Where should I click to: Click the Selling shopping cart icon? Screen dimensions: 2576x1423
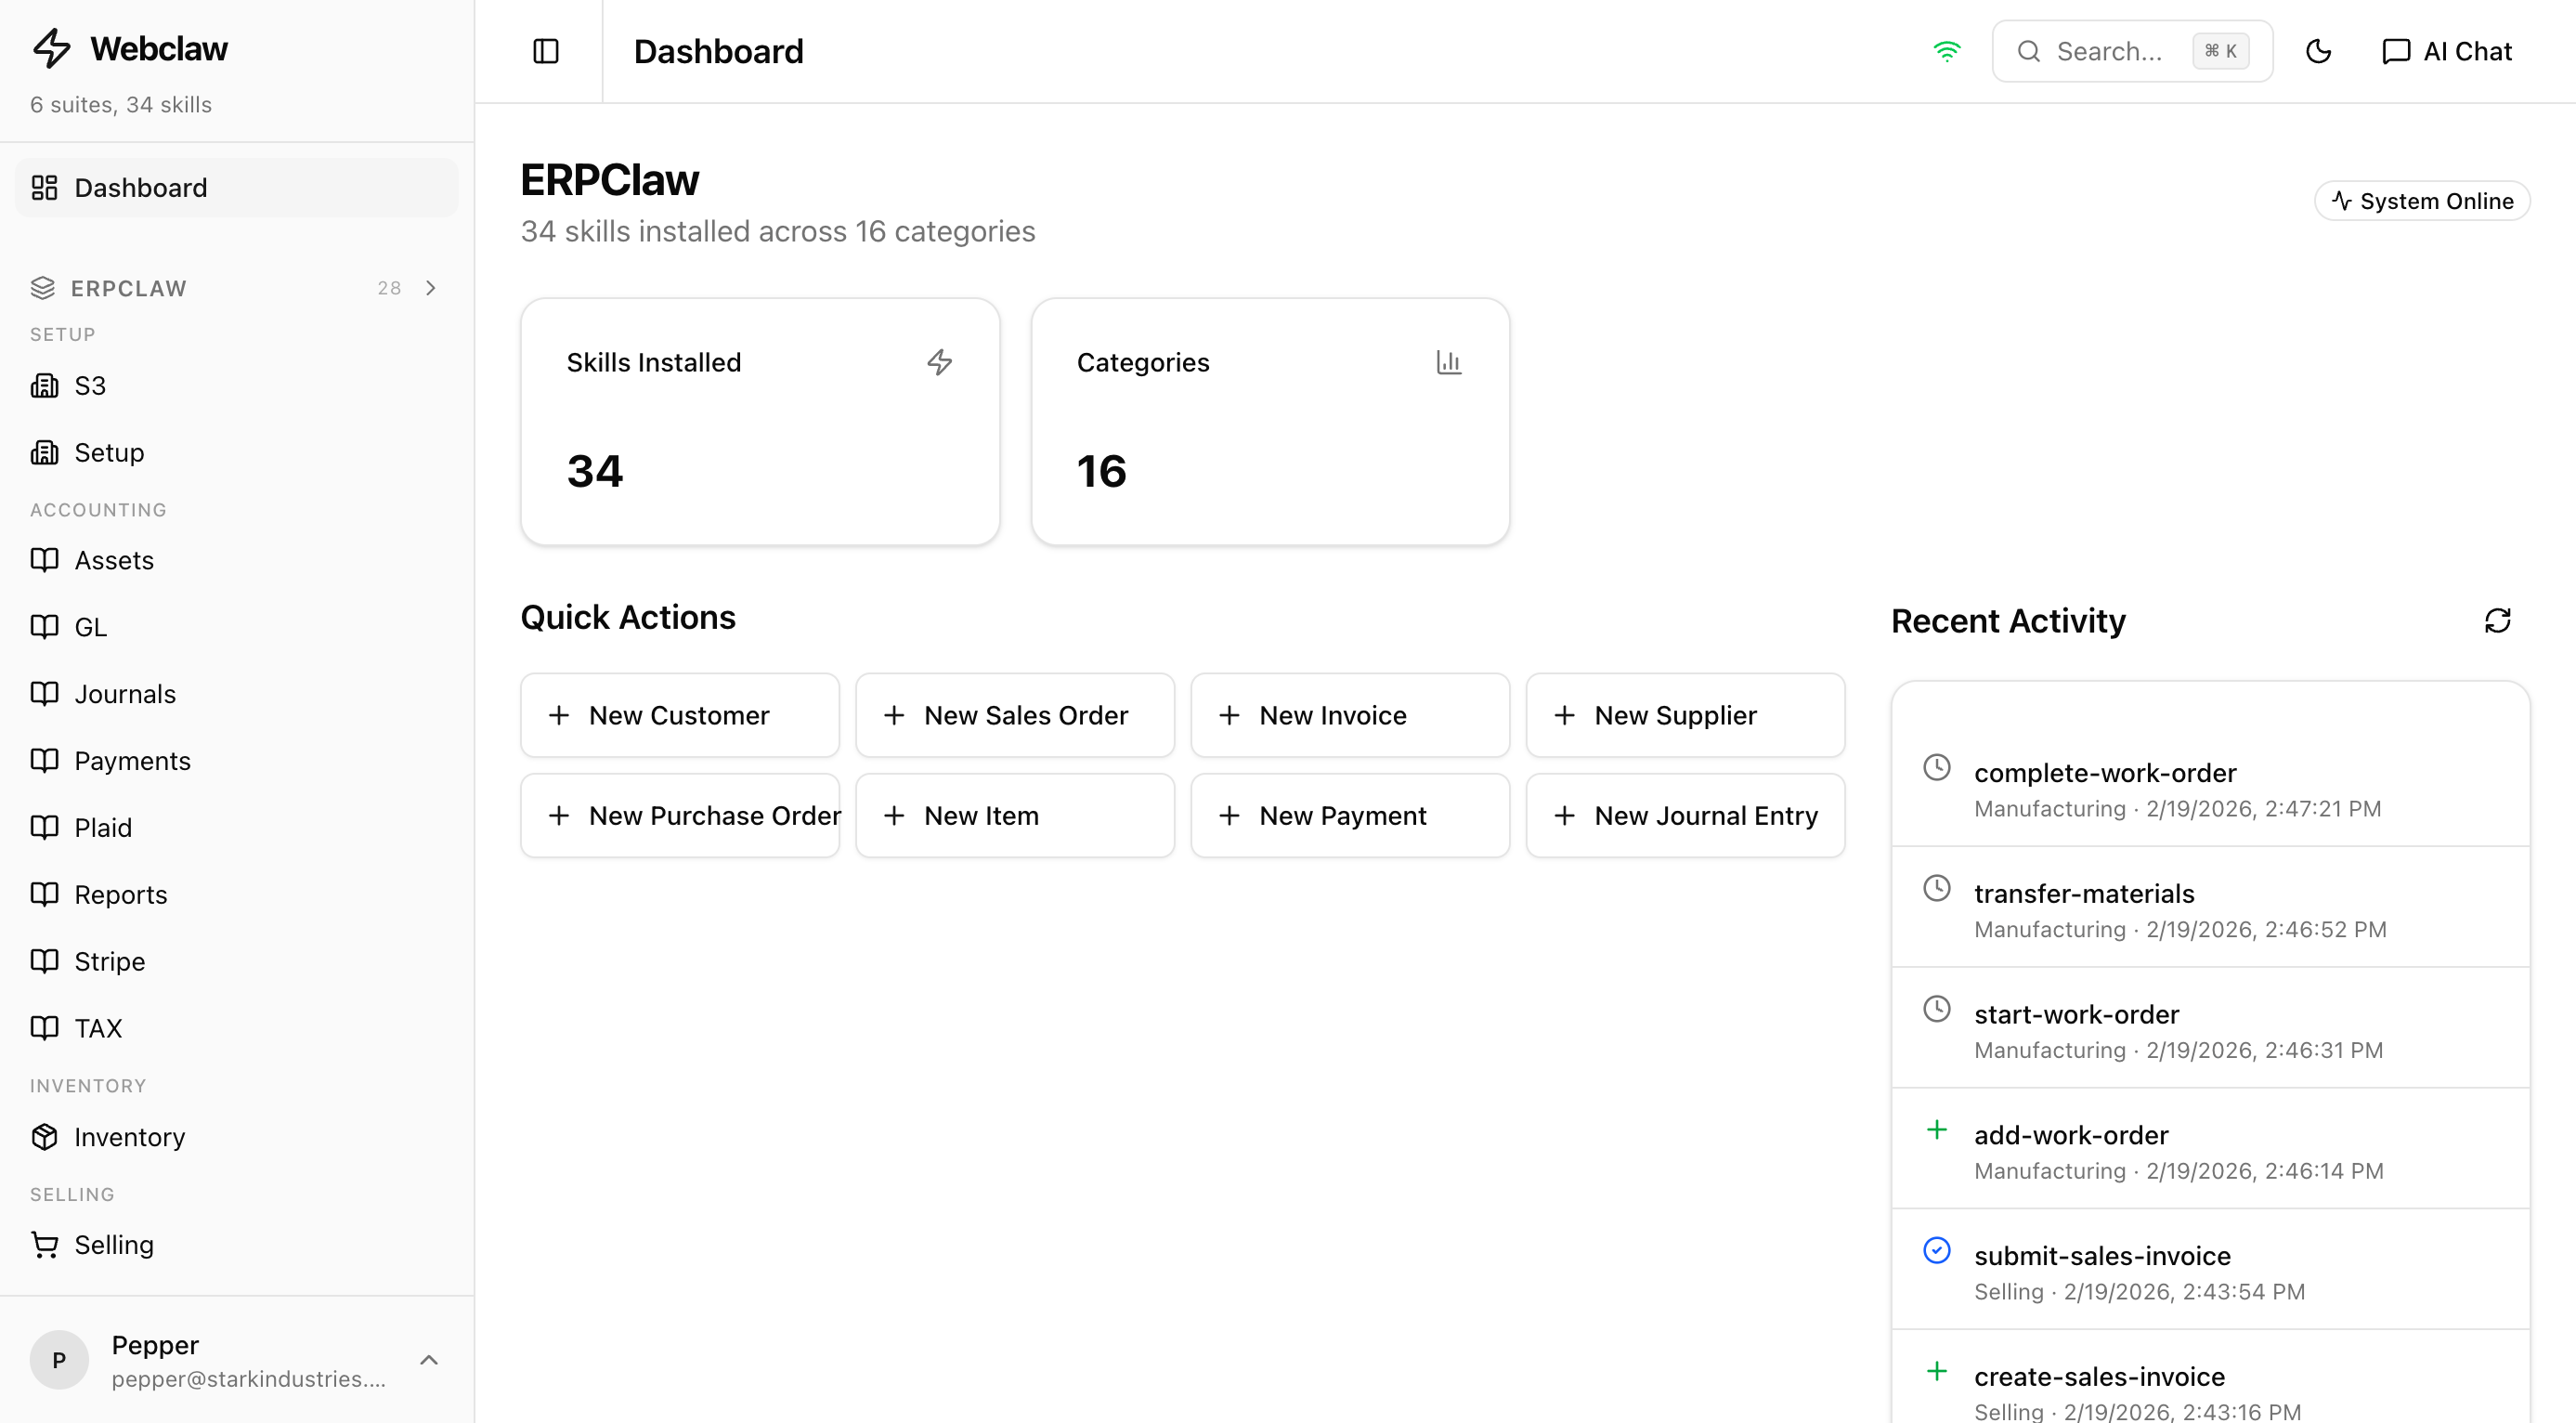(44, 1245)
